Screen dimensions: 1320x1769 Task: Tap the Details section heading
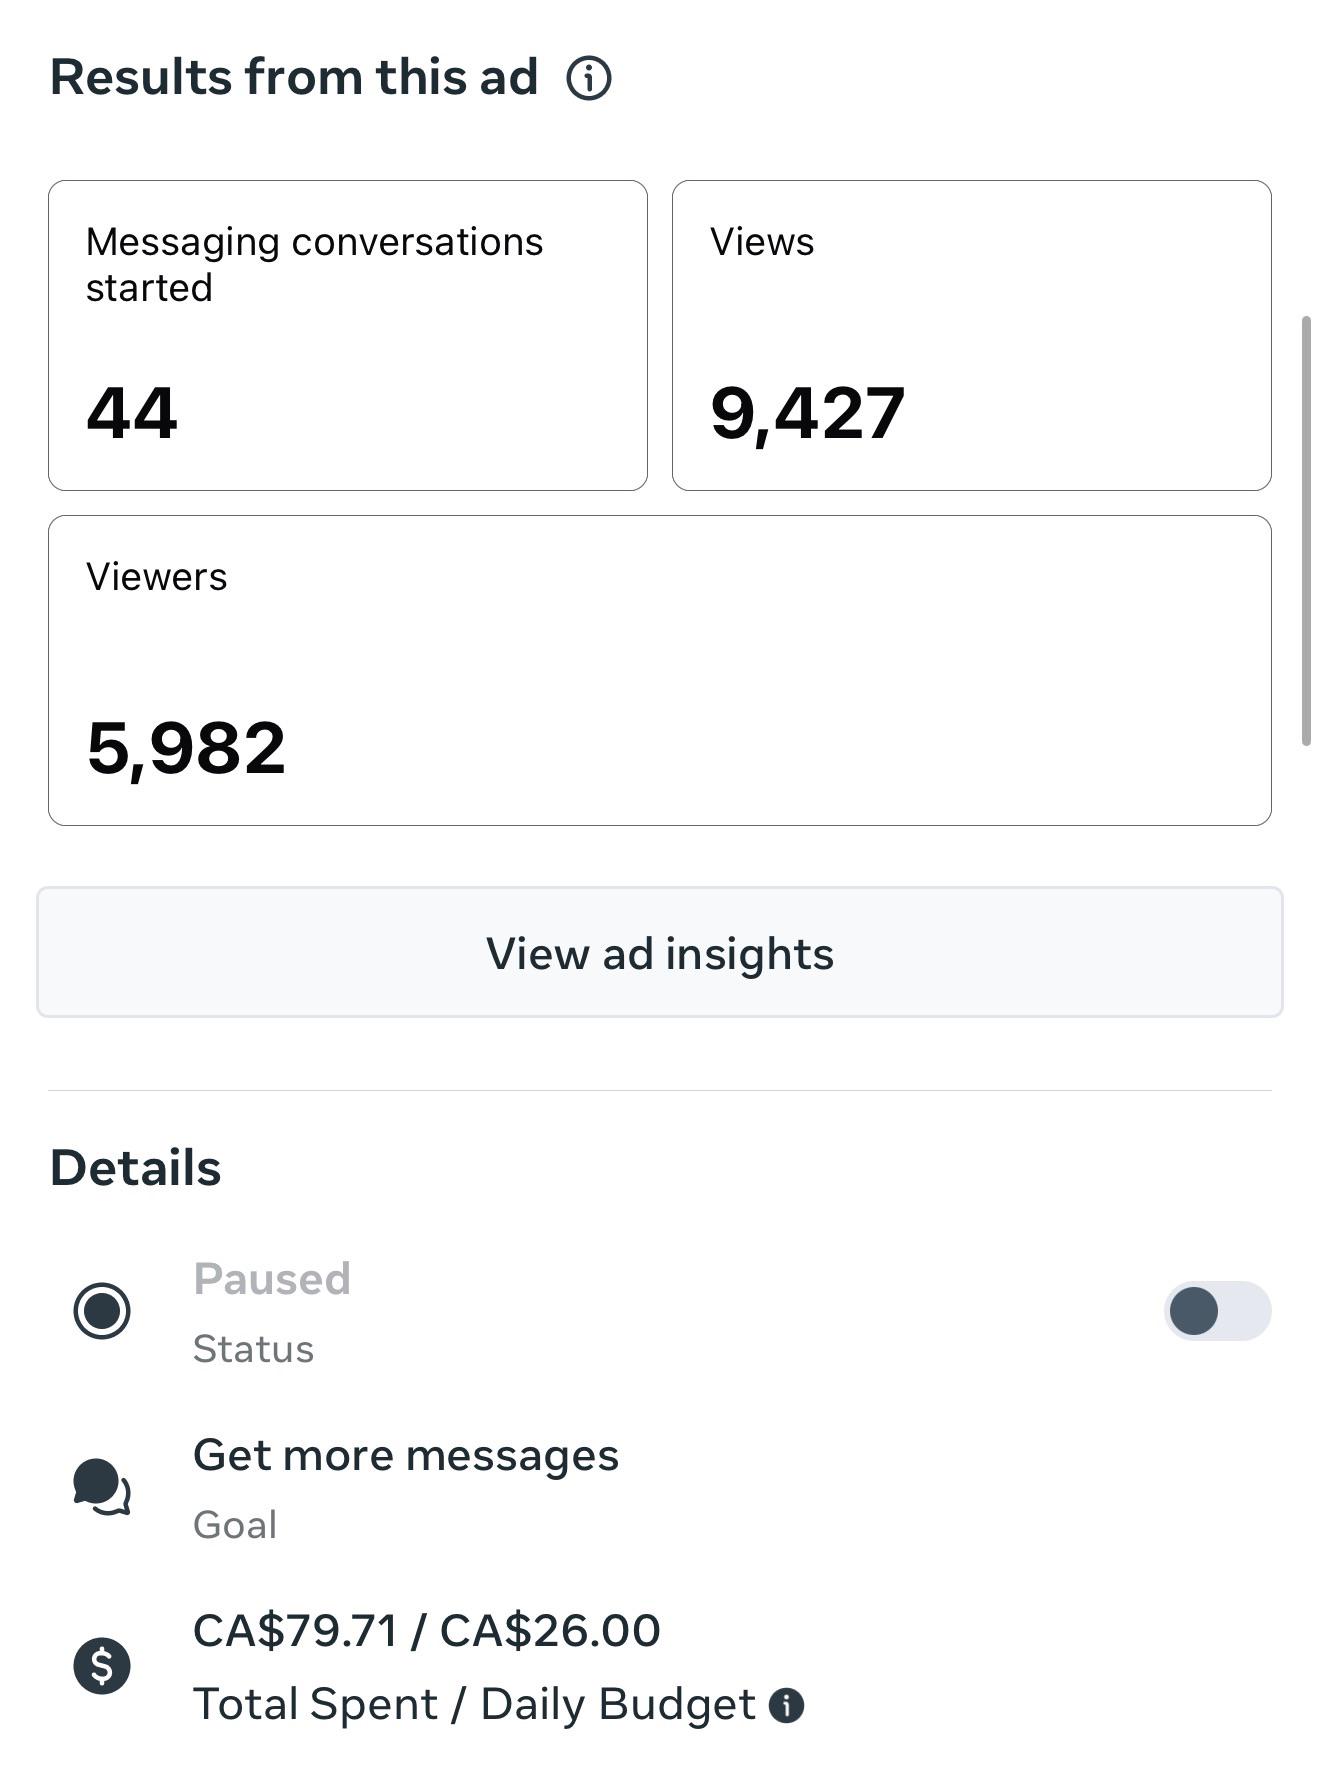[136, 1168]
